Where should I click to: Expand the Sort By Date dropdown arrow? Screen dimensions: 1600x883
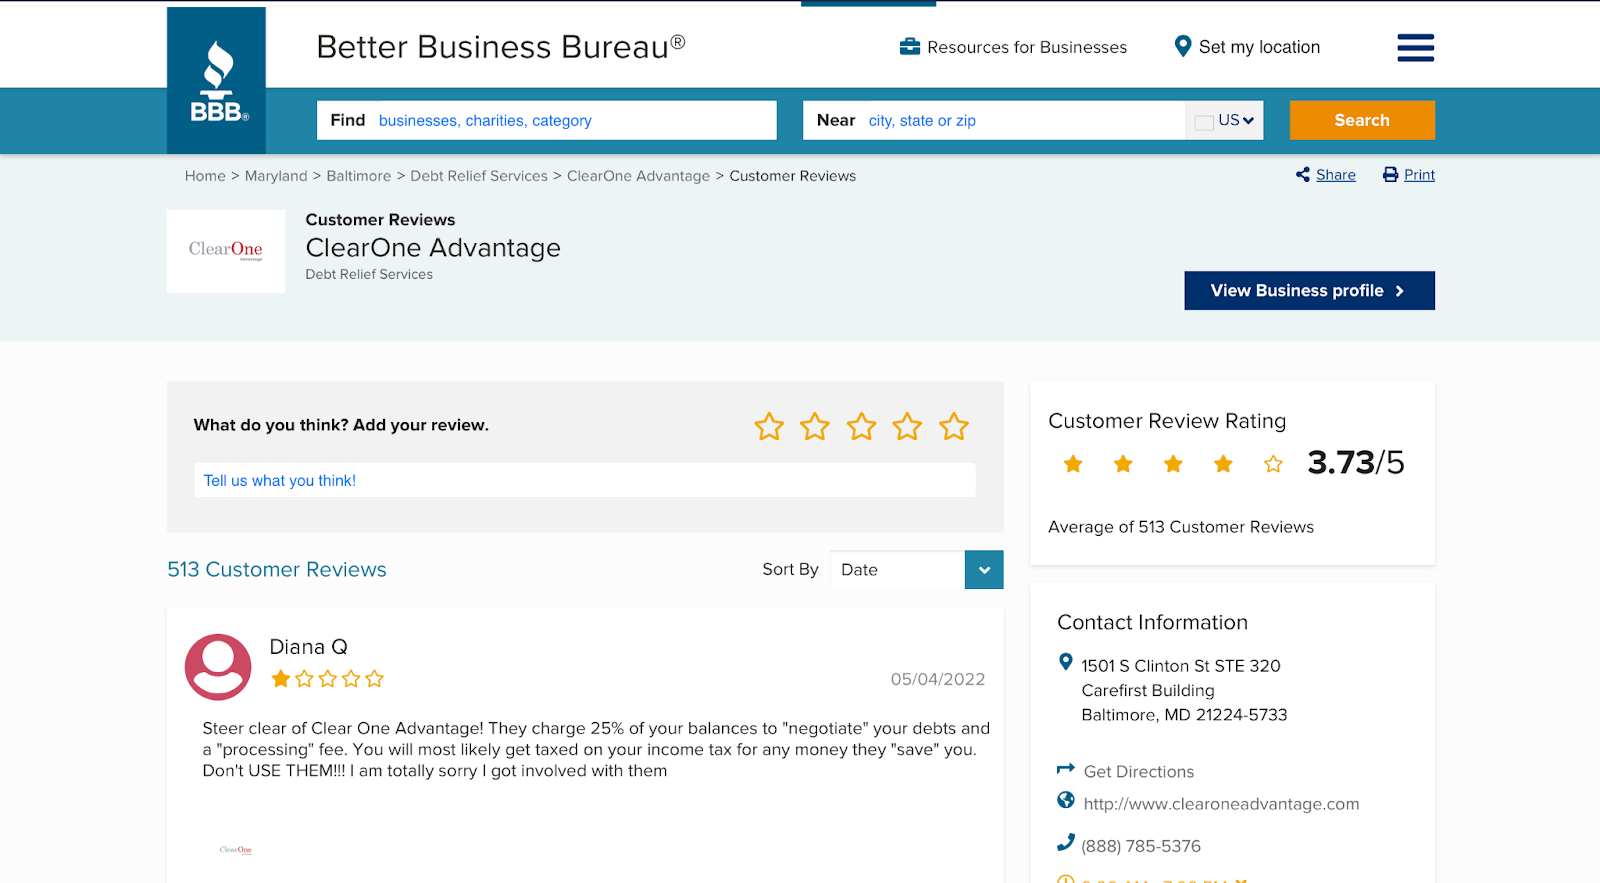(x=984, y=570)
